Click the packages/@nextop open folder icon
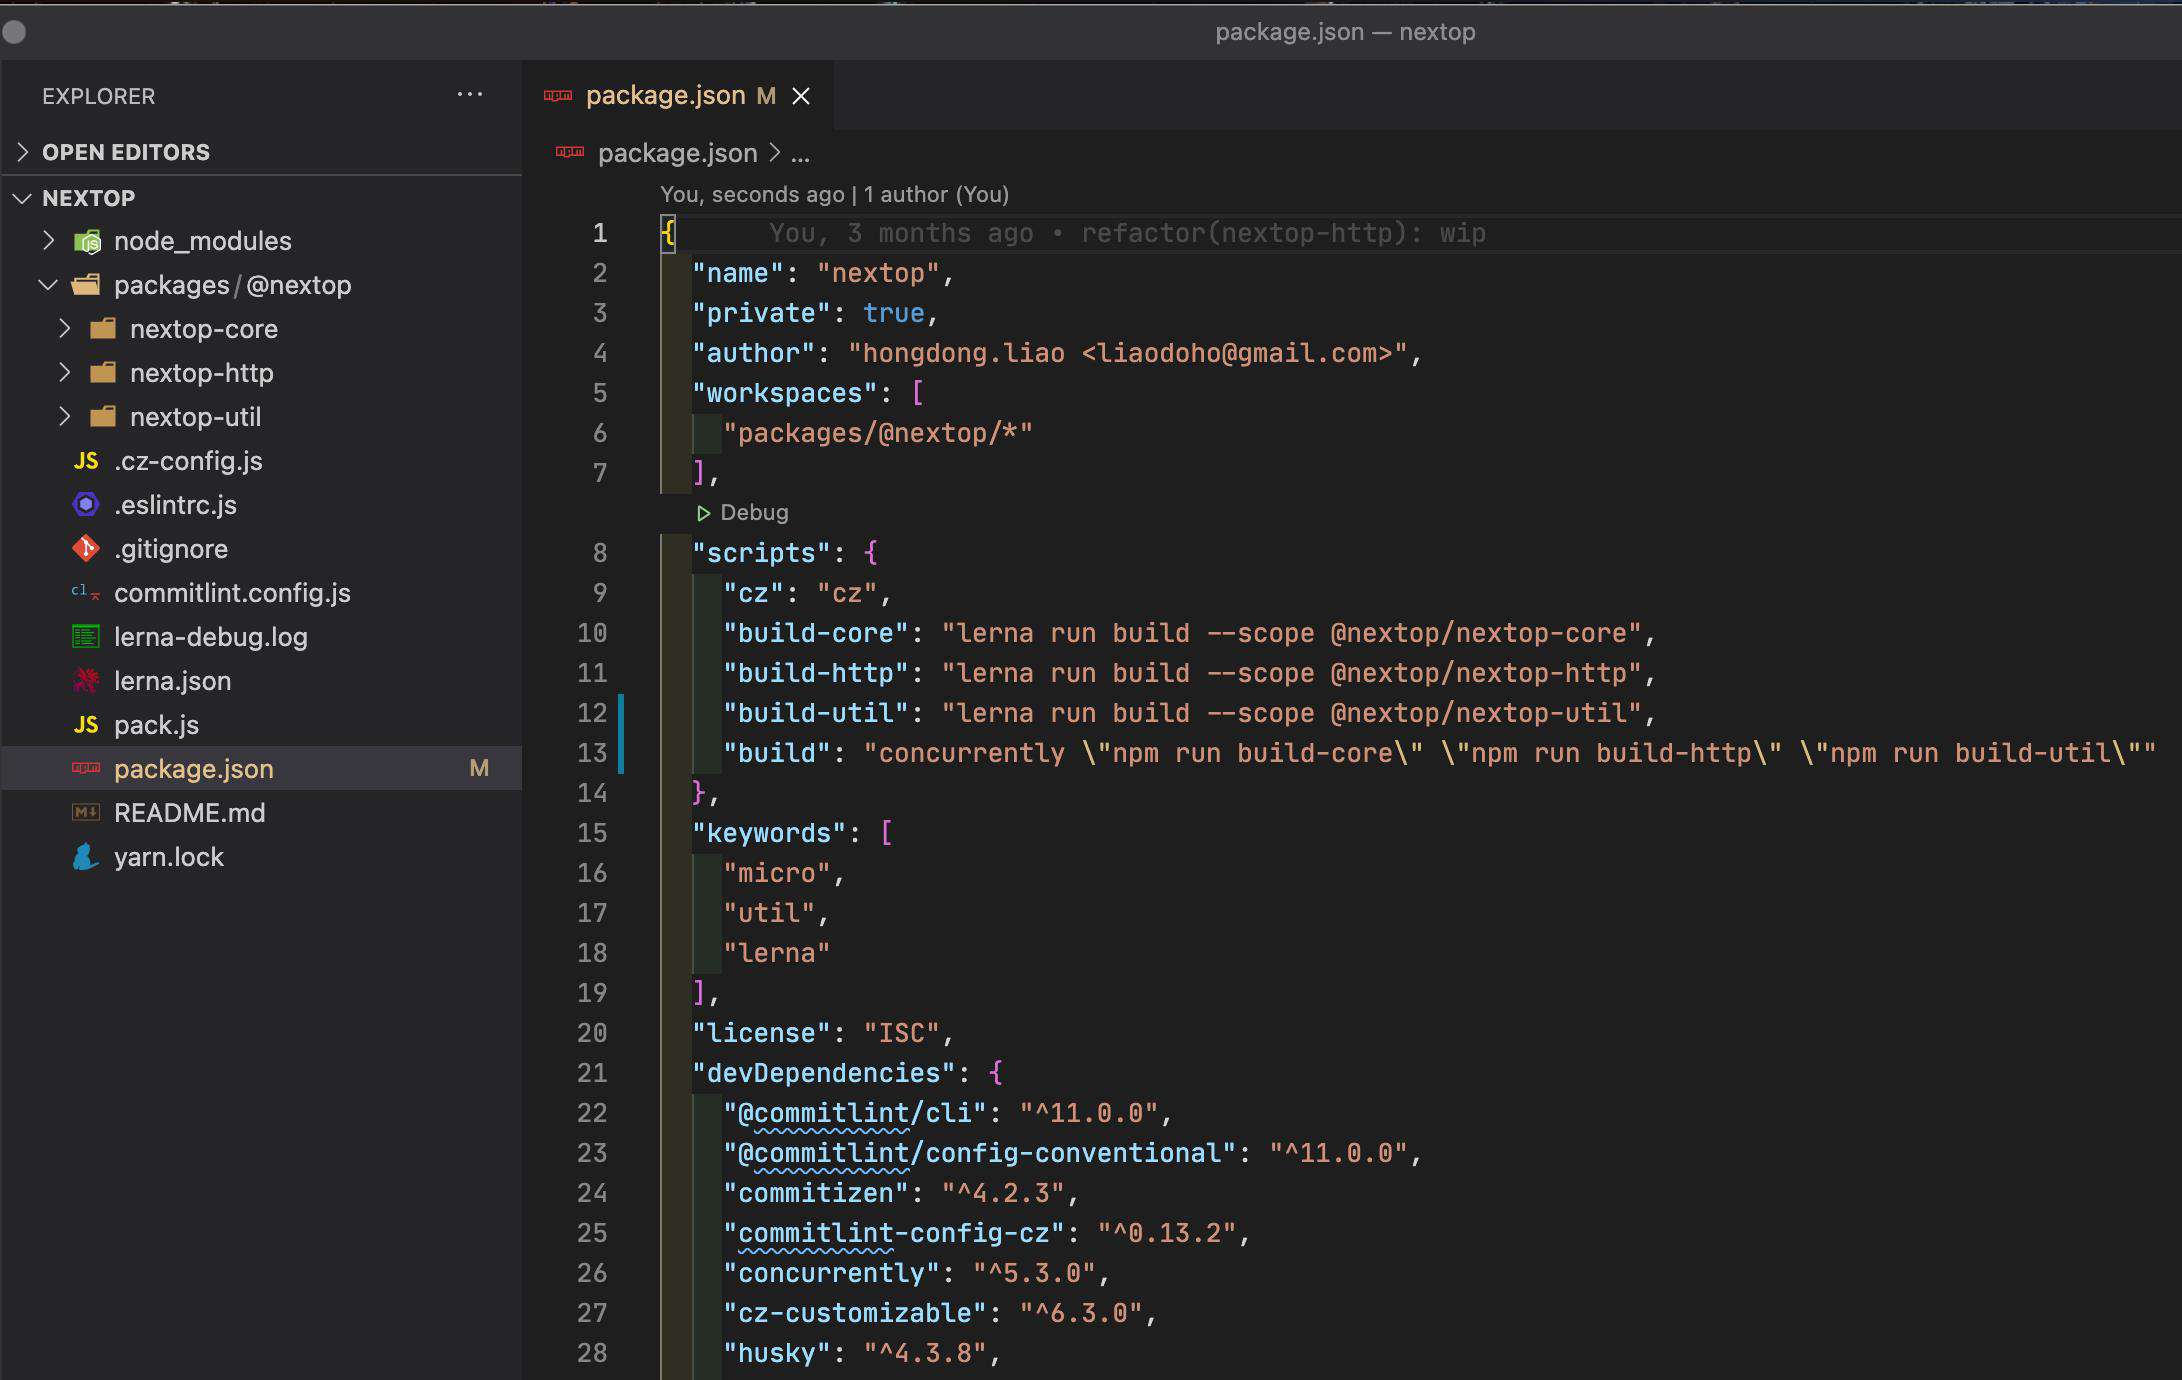 tap(86, 285)
